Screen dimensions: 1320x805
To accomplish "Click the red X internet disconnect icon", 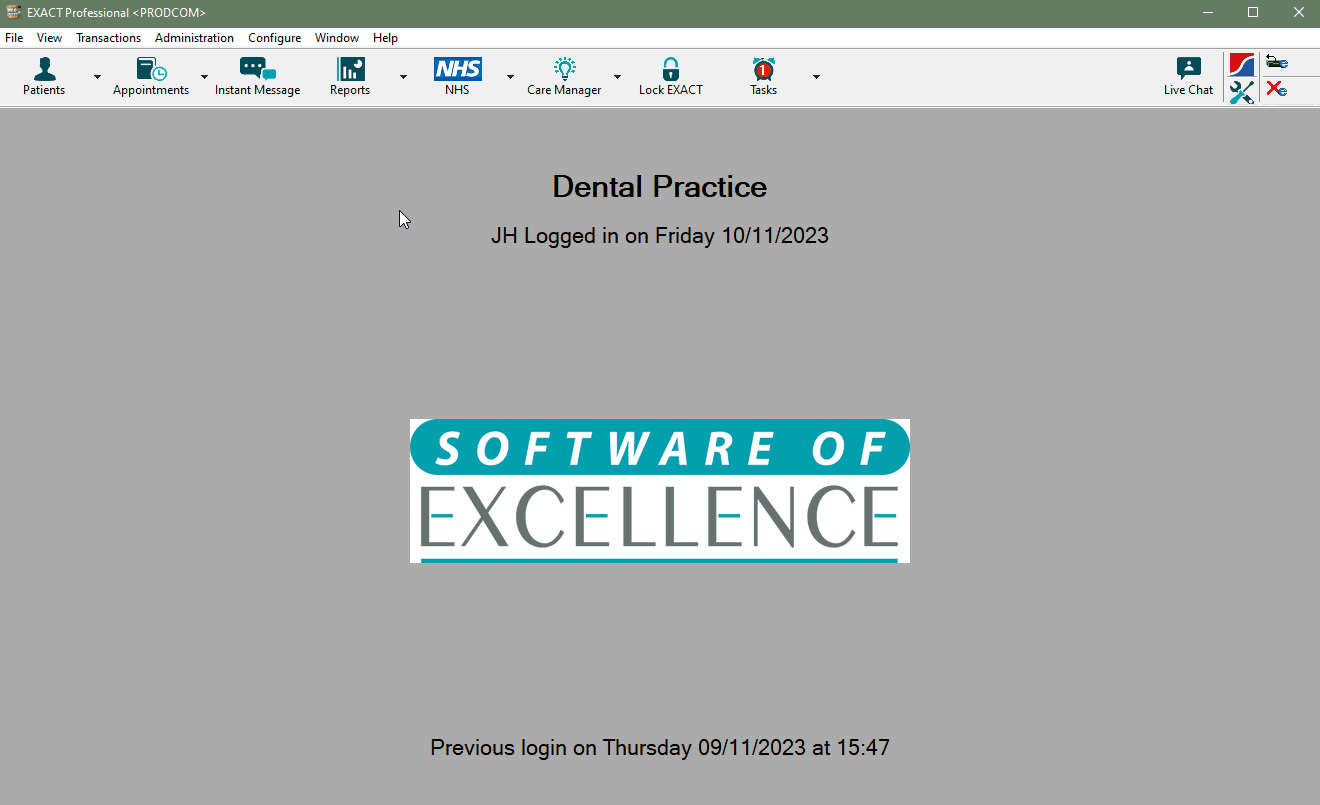I will (1276, 89).
